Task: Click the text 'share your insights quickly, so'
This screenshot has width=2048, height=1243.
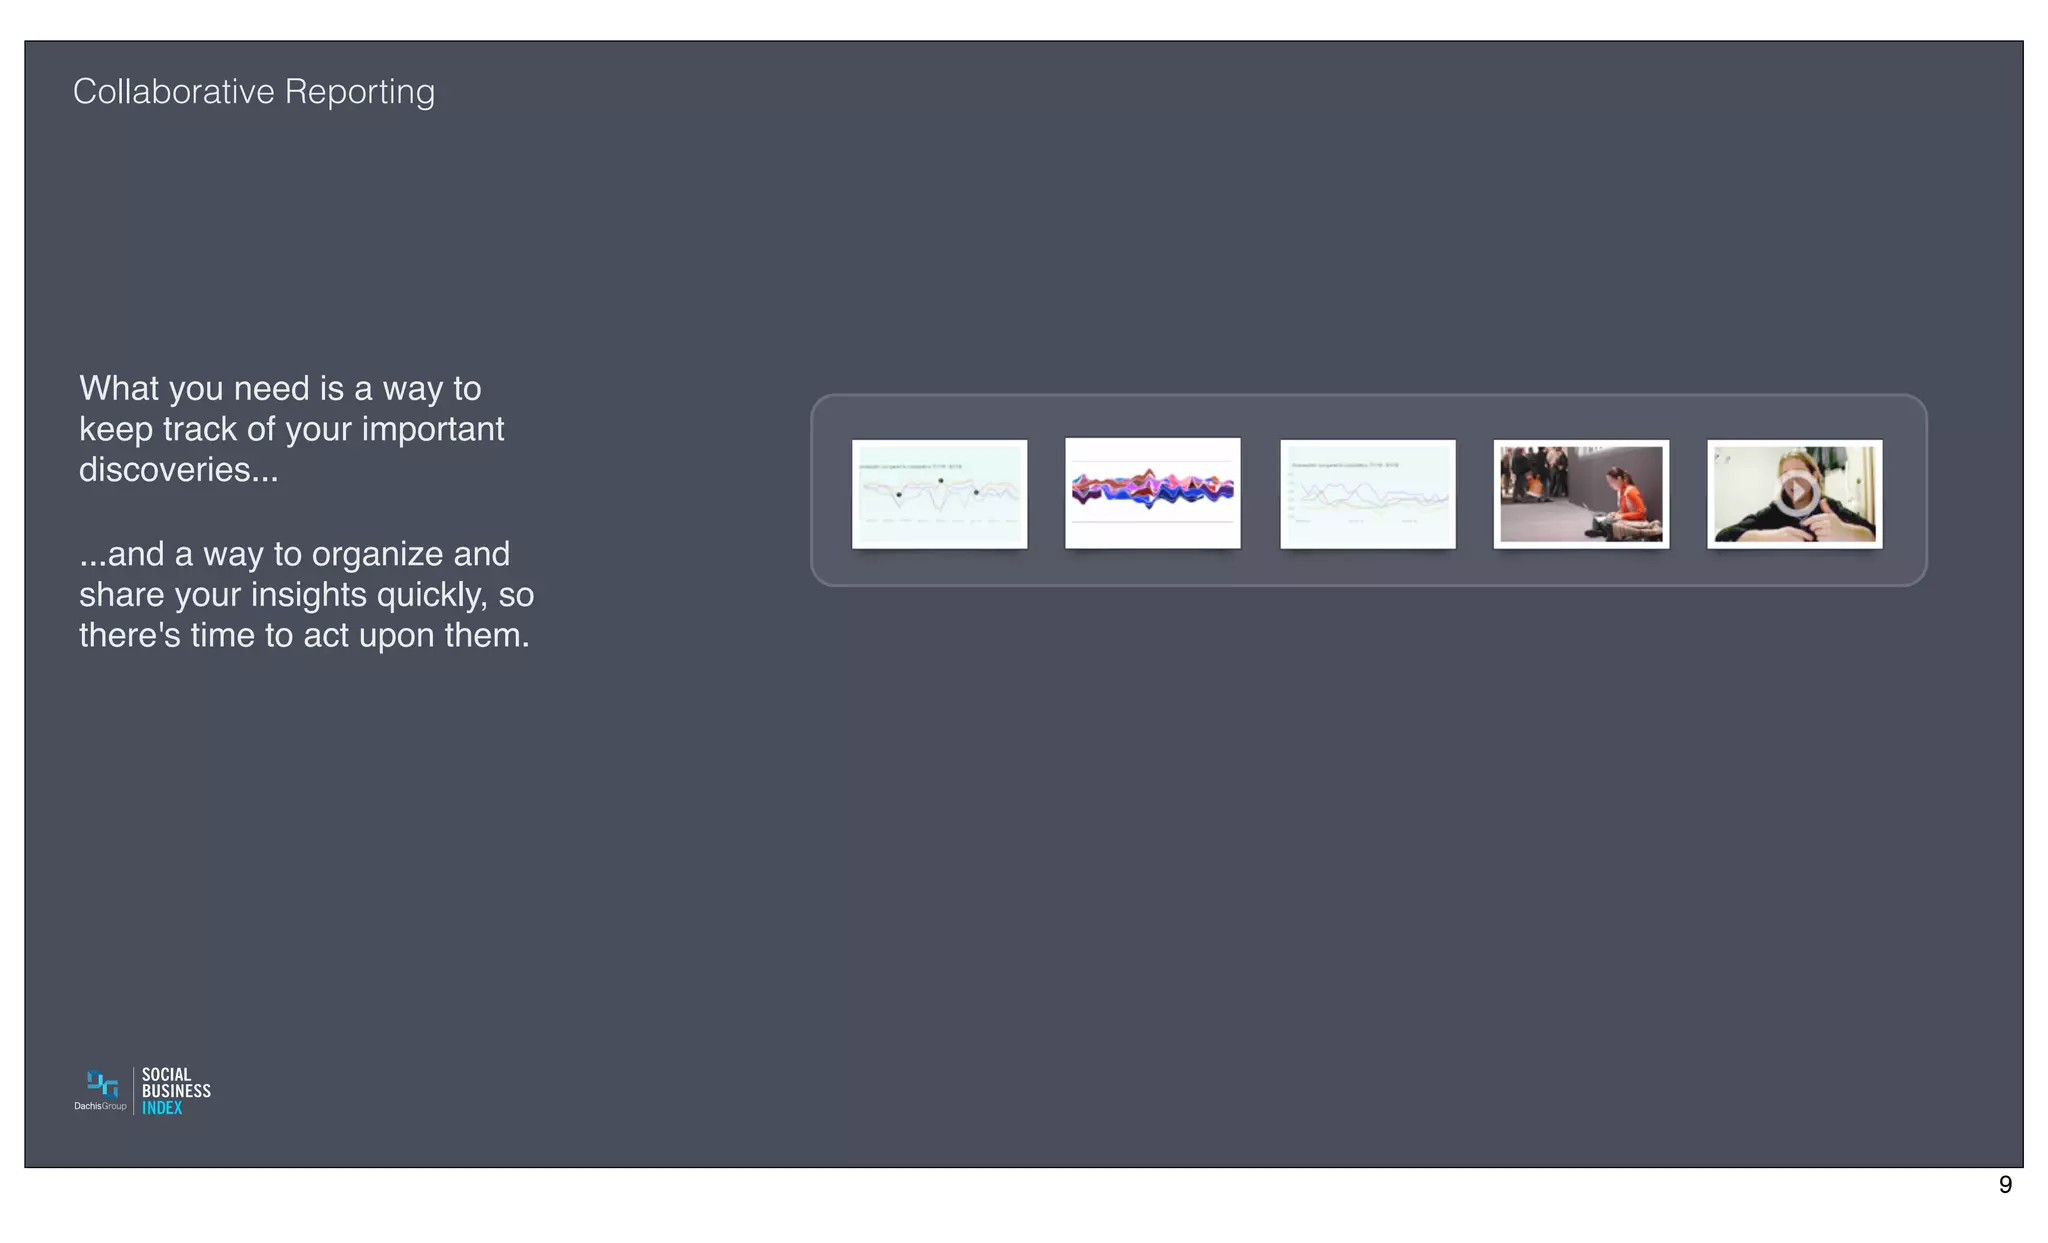Action: pos(306,594)
